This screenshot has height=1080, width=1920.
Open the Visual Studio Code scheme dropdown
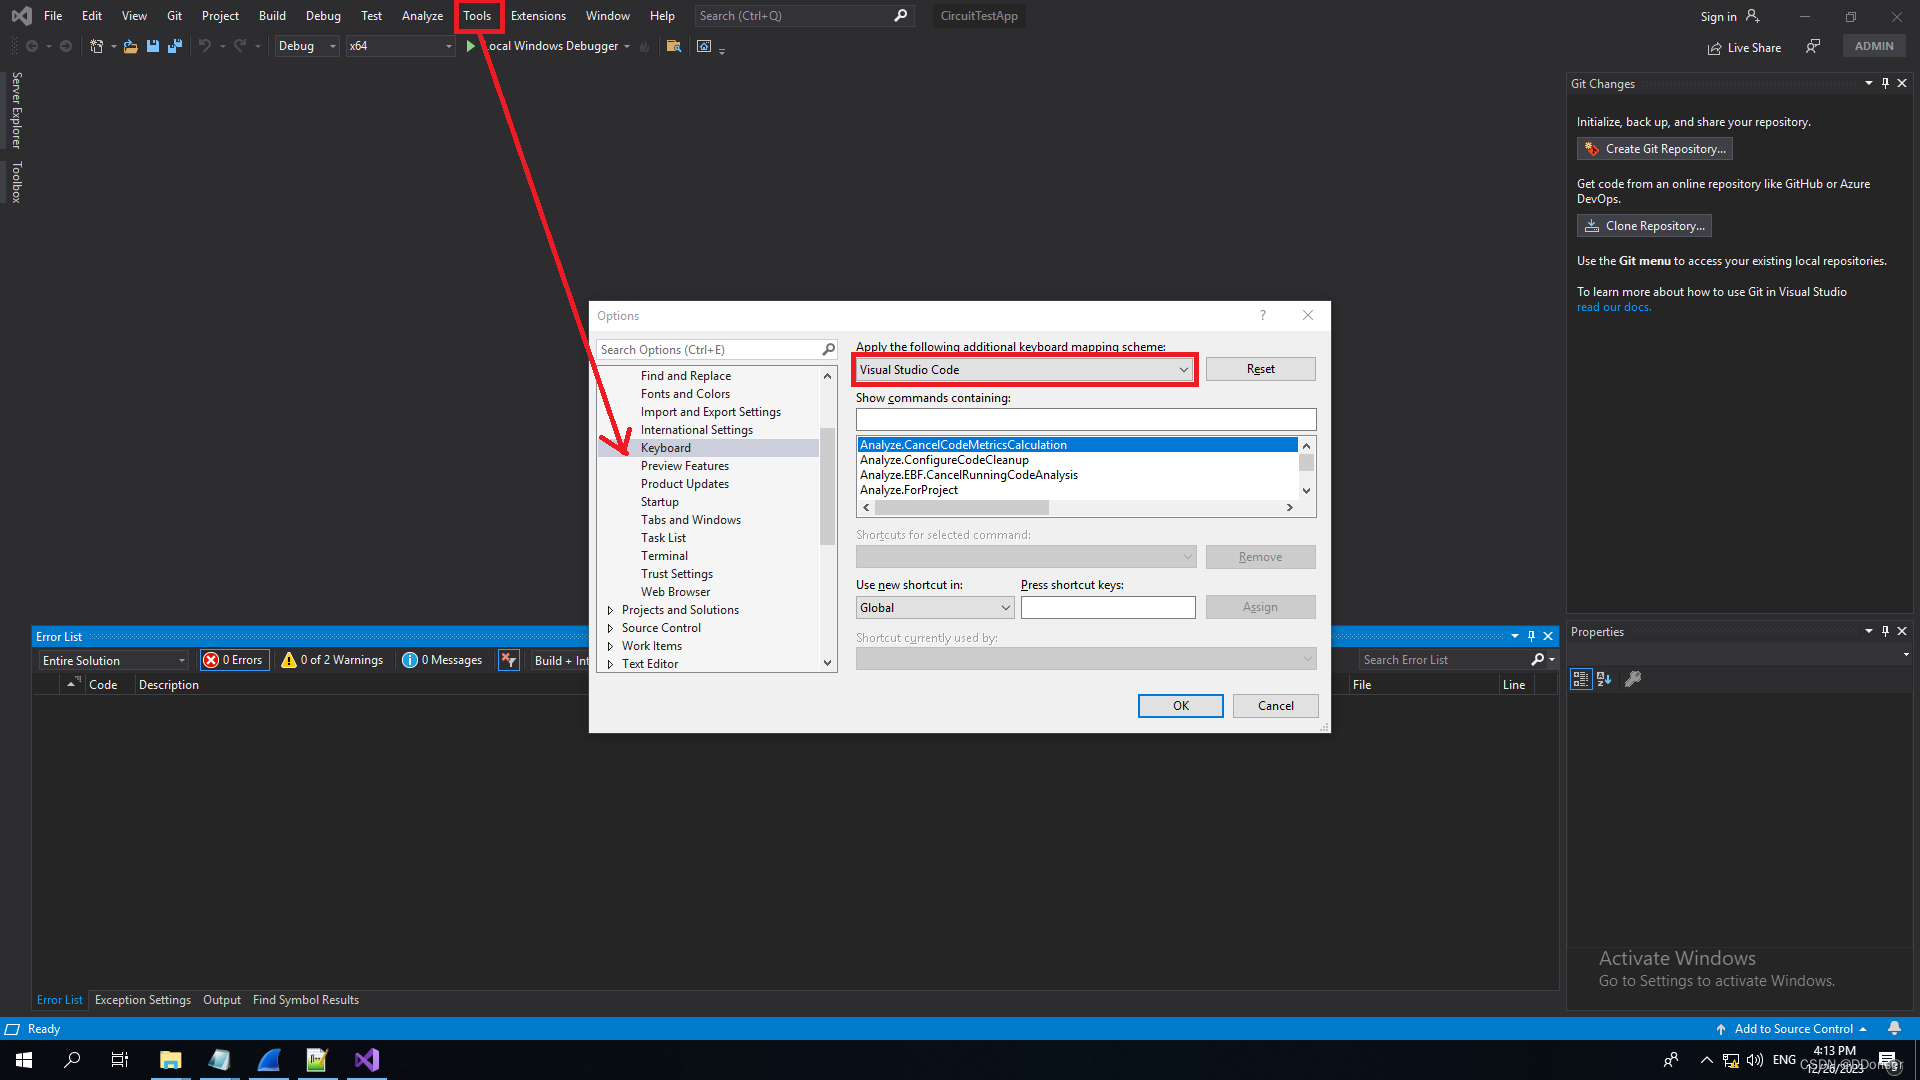click(1183, 369)
